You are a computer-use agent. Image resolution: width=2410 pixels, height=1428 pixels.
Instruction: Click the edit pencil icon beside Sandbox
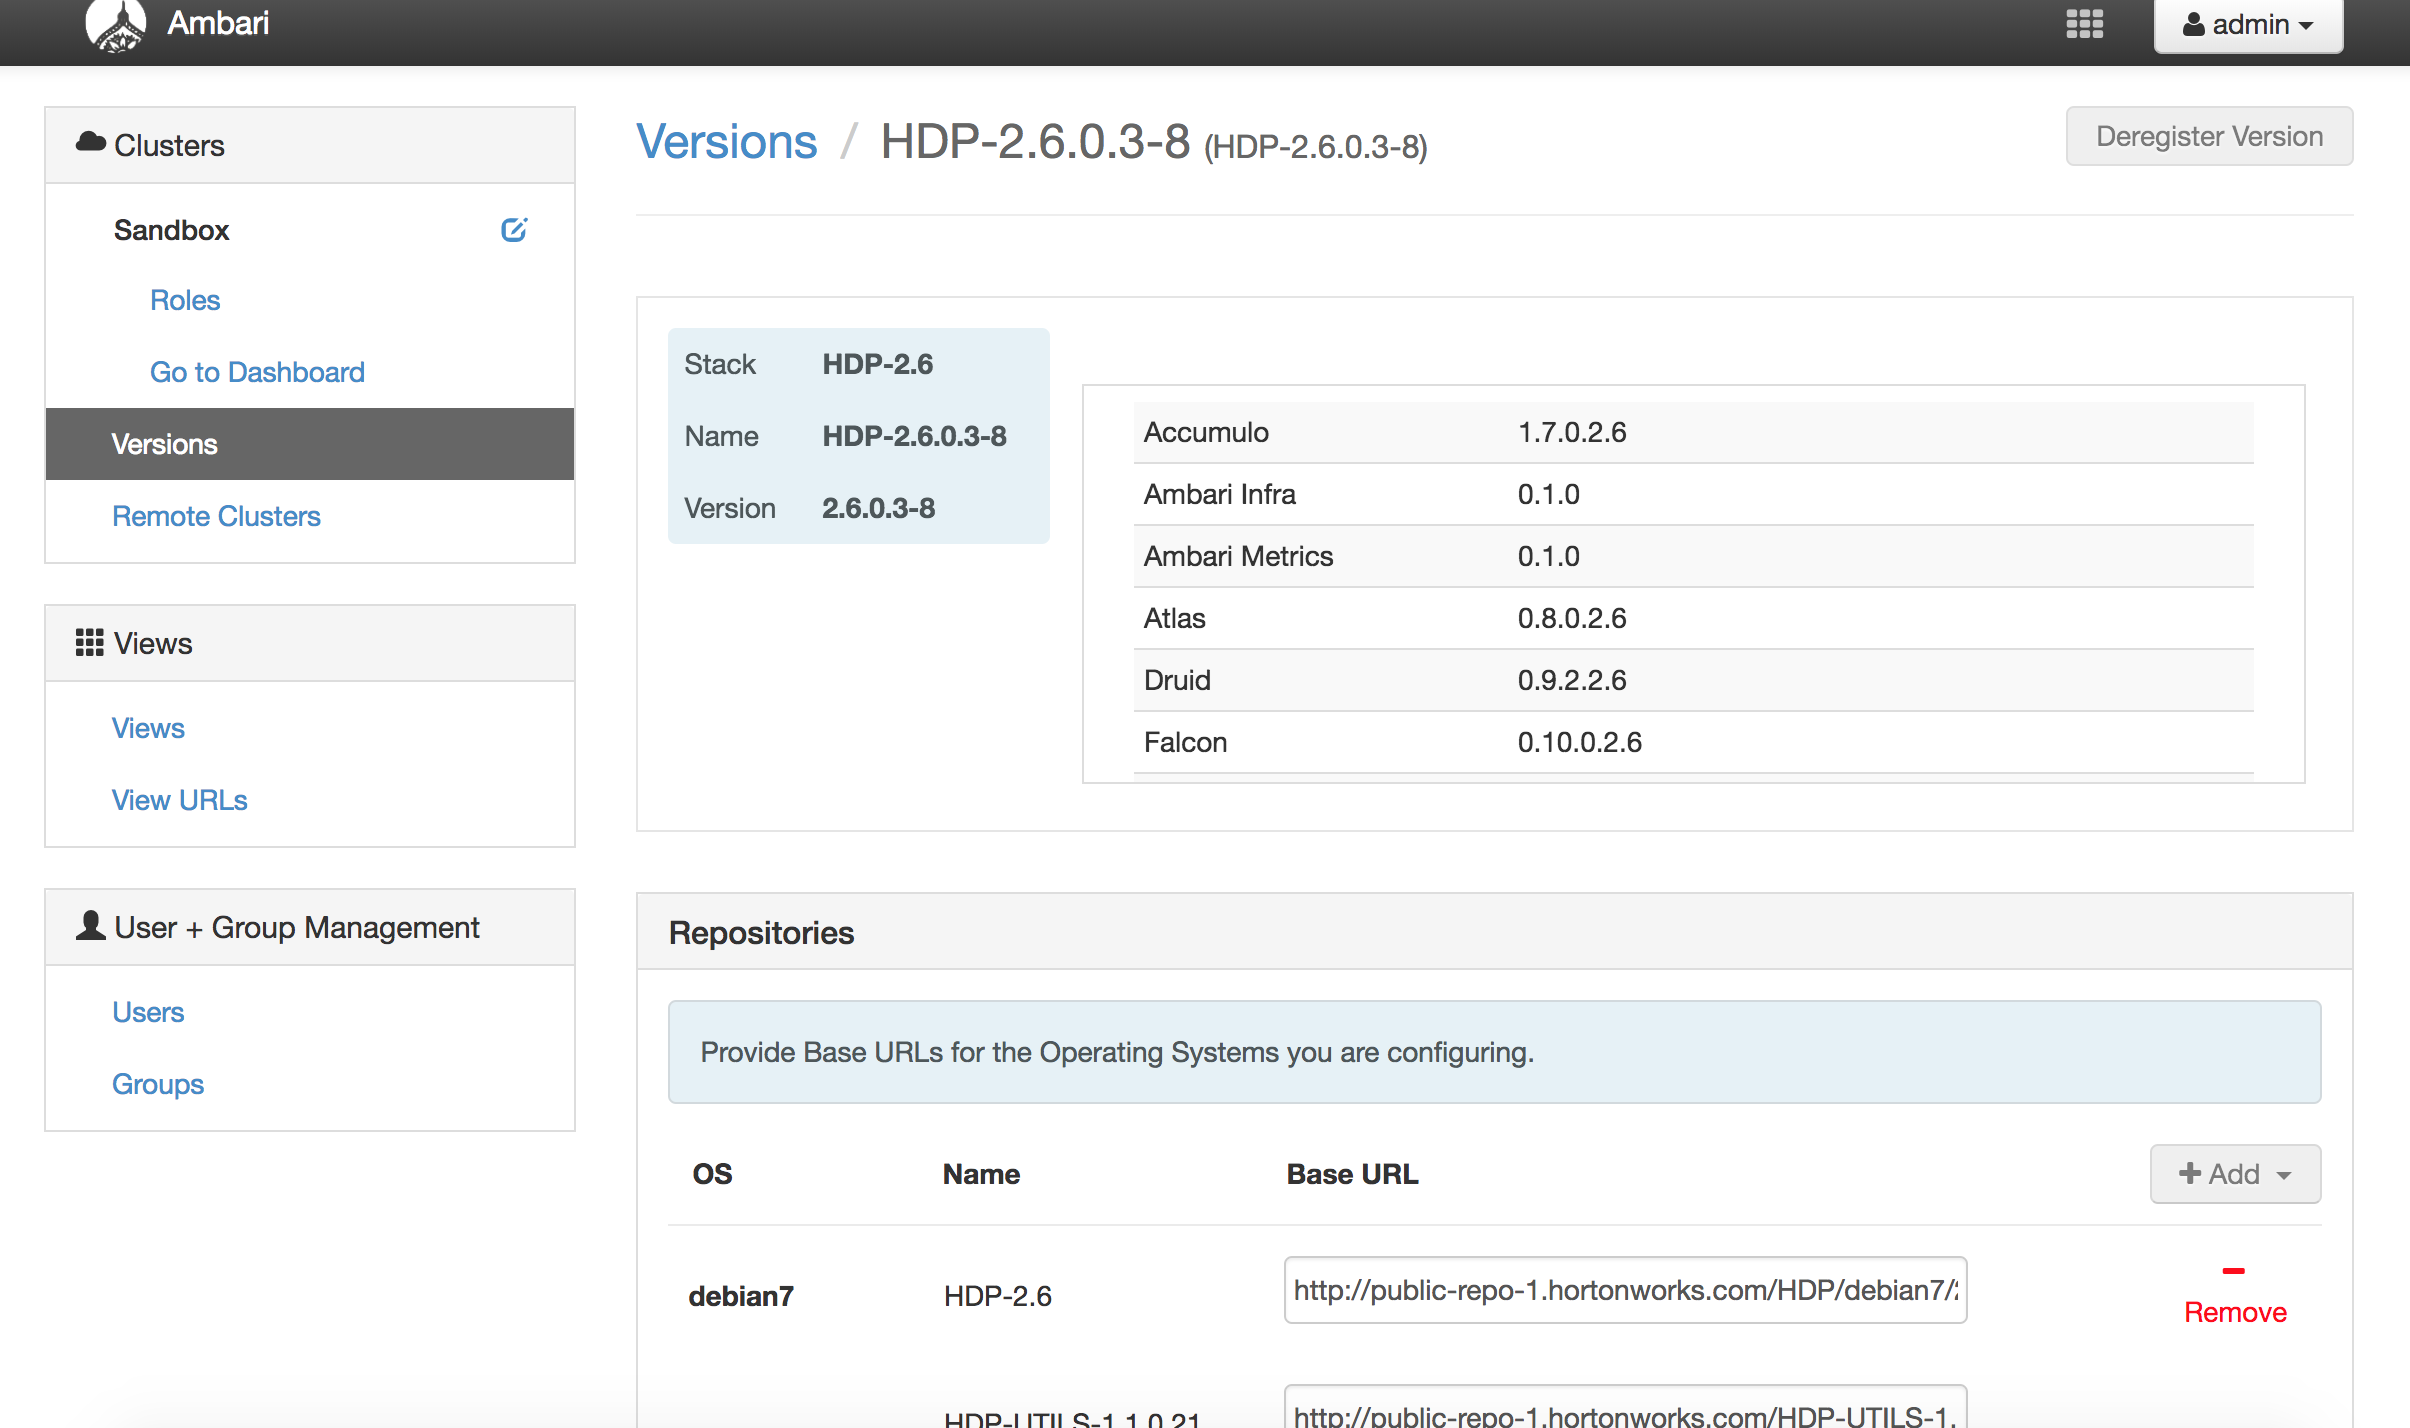515,229
